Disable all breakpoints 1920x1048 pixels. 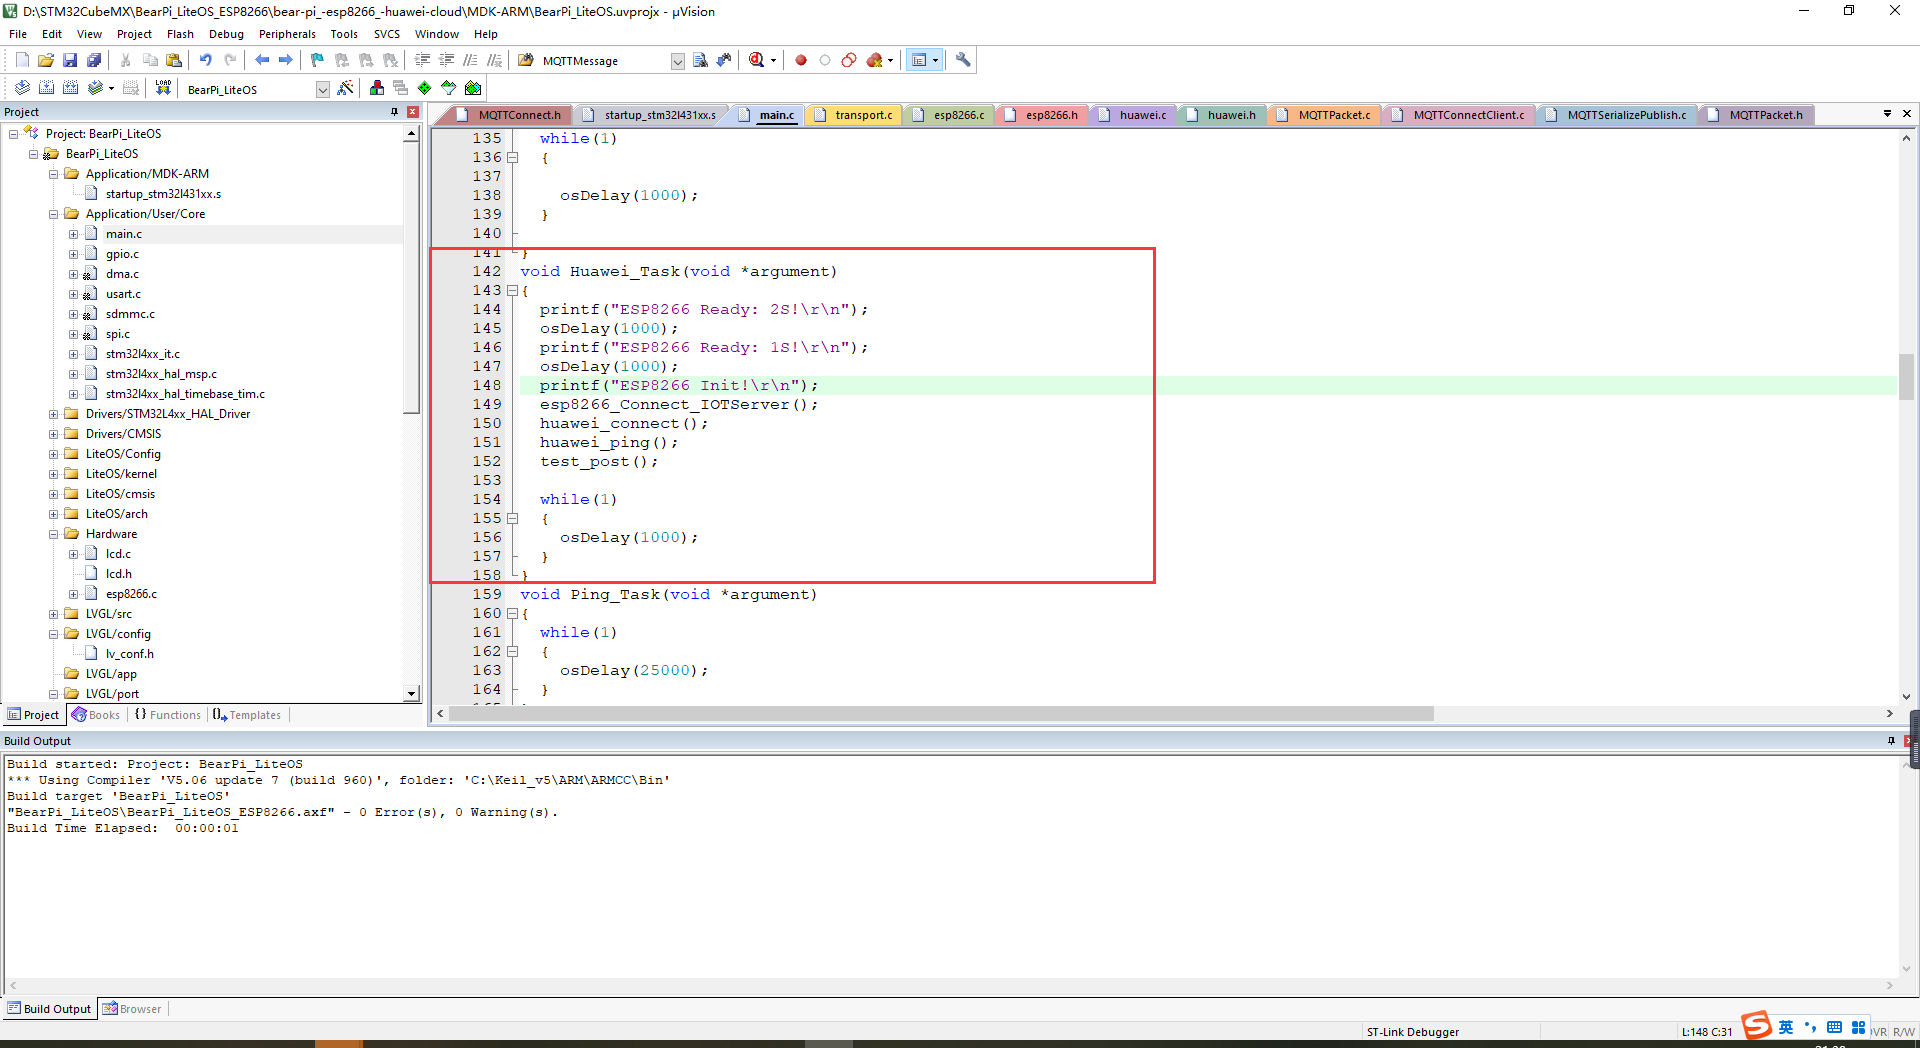coord(849,60)
